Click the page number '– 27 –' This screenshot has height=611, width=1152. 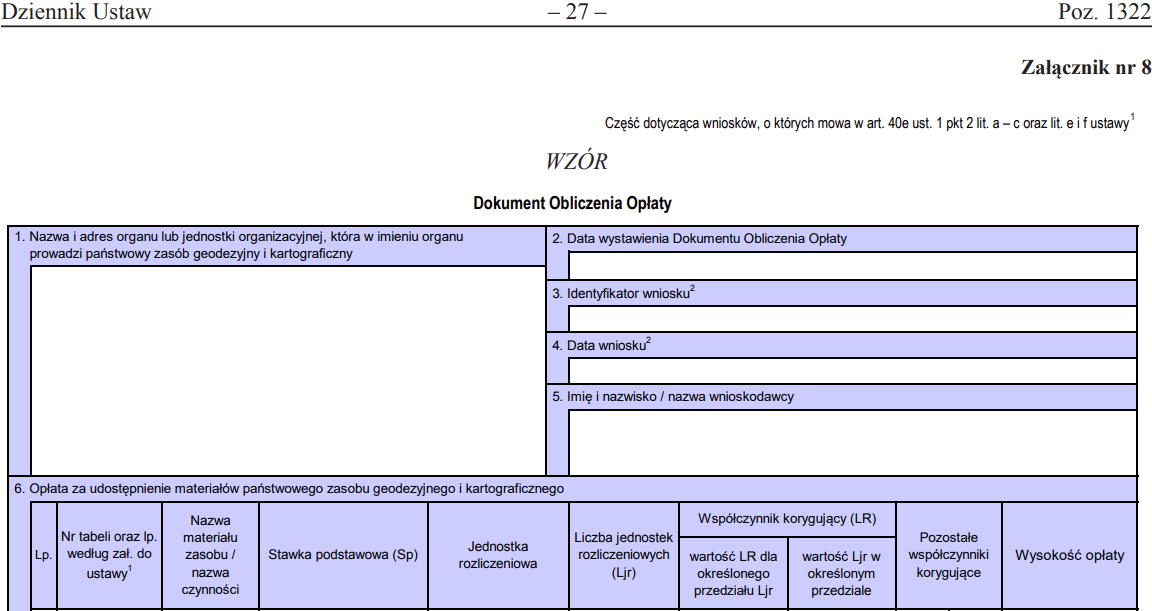coord(577,13)
